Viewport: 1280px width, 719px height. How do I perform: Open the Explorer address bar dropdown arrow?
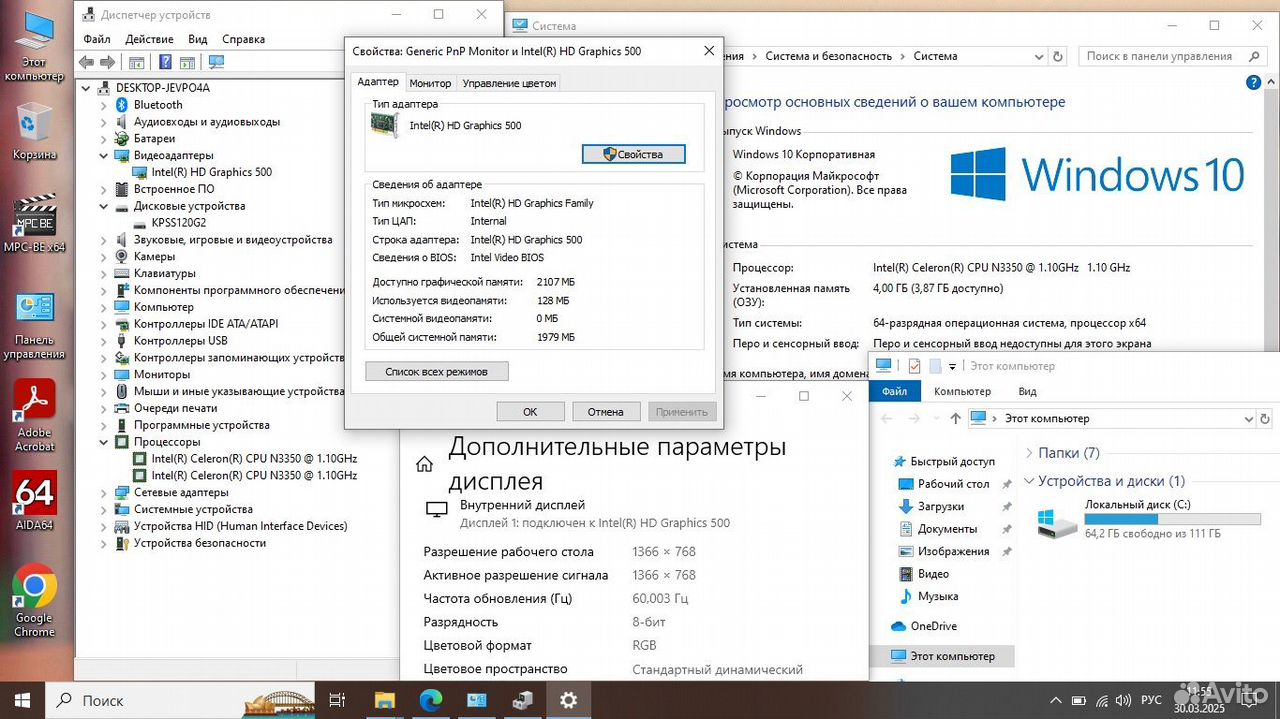pyautogui.click(x=1248, y=419)
